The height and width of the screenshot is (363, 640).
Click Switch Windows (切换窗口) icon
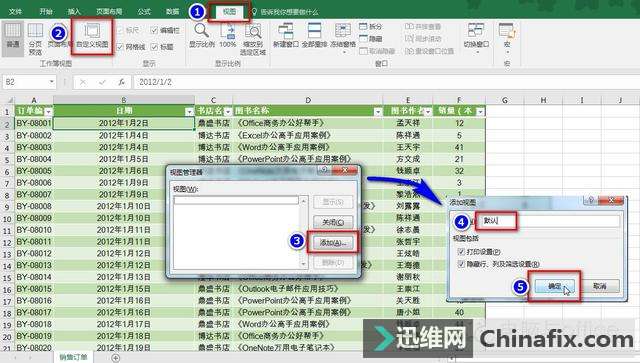(x=476, y=38)
